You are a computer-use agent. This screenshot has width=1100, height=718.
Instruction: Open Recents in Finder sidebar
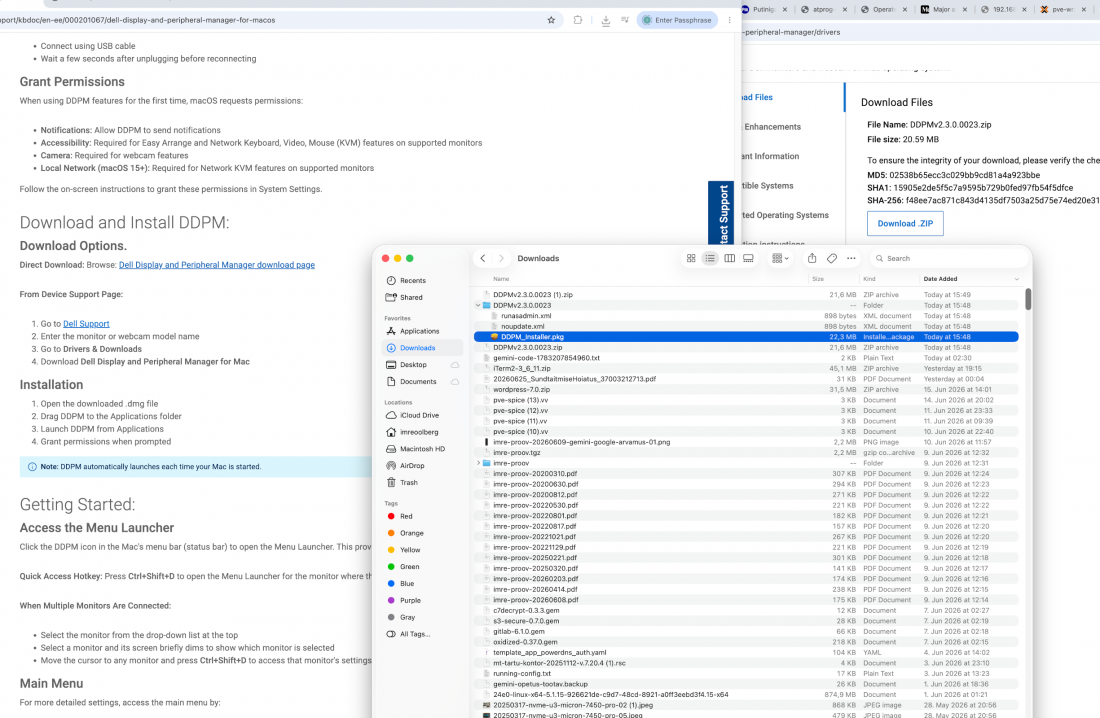(x=412, y=280)
